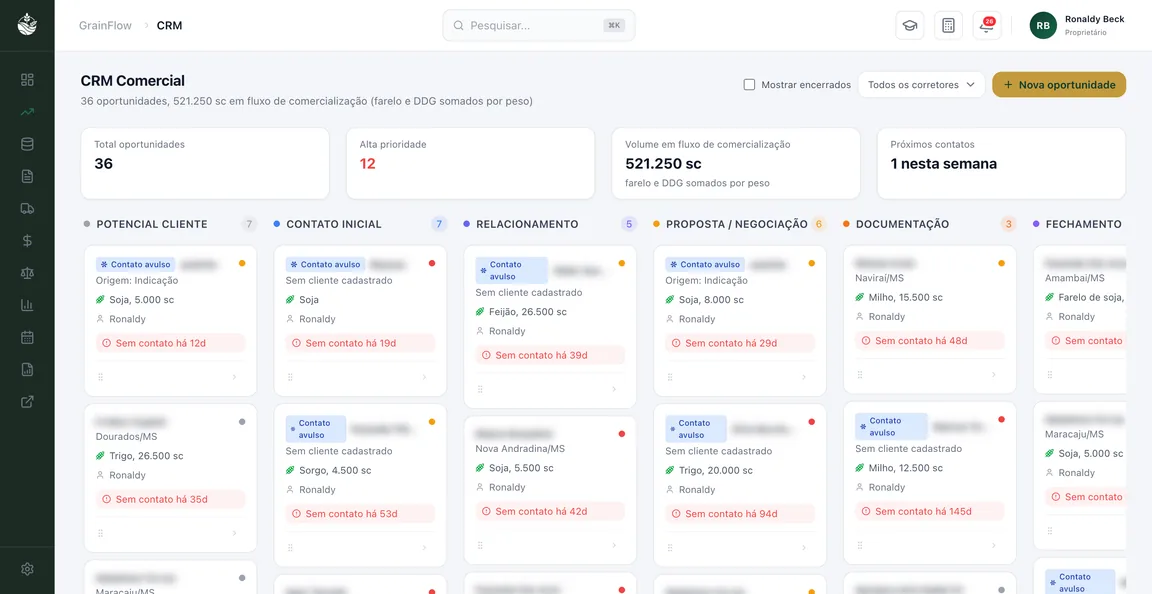Select the POTENCIAL CLIENTE column header
This screenshot has width=1152, height=594.
click(x=152, y=224)
